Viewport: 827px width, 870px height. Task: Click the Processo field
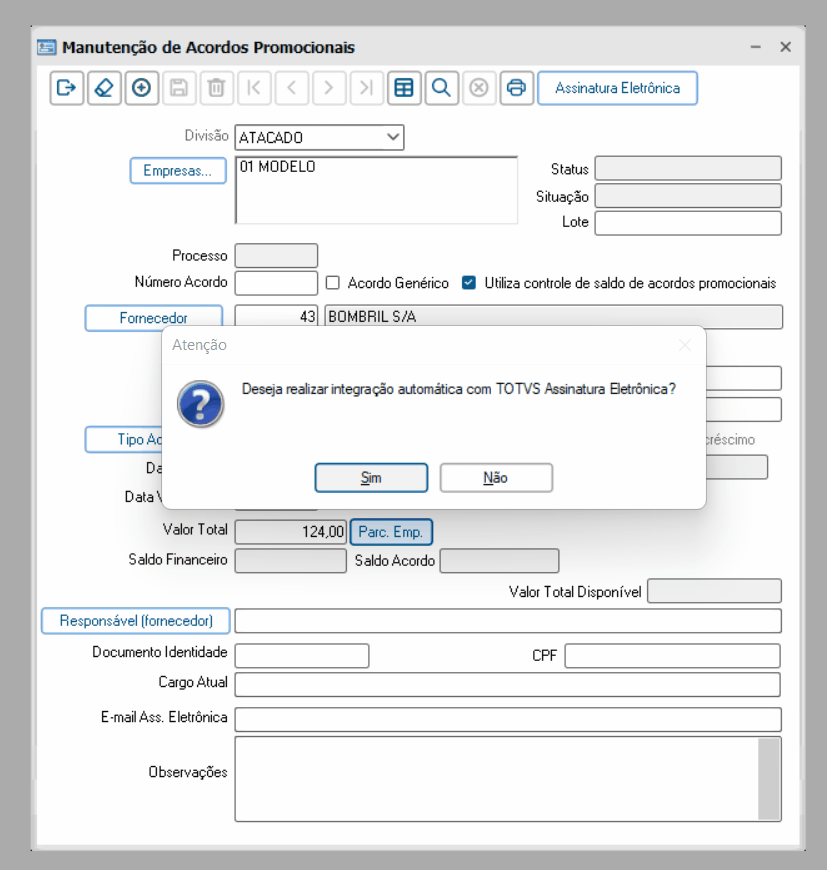[276, 256]
